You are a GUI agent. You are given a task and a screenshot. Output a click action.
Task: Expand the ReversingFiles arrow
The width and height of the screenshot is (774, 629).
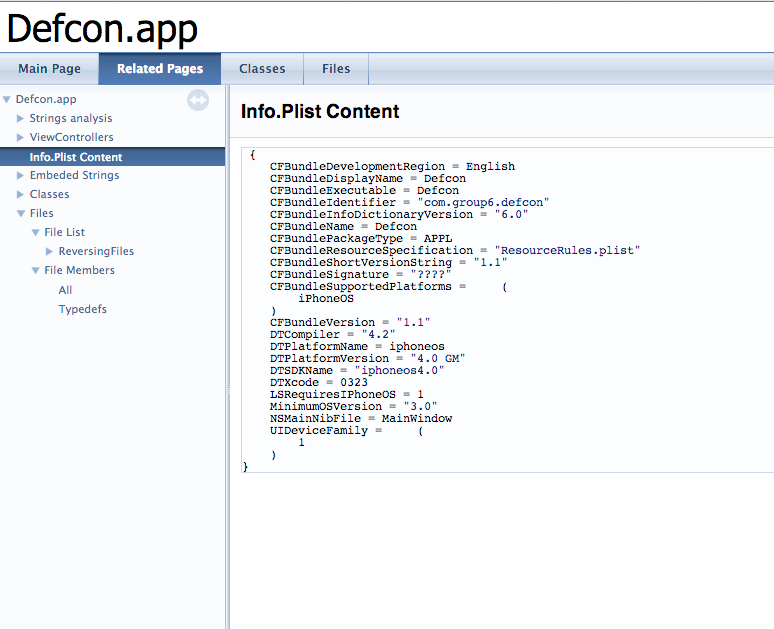(x=50, y=252)
